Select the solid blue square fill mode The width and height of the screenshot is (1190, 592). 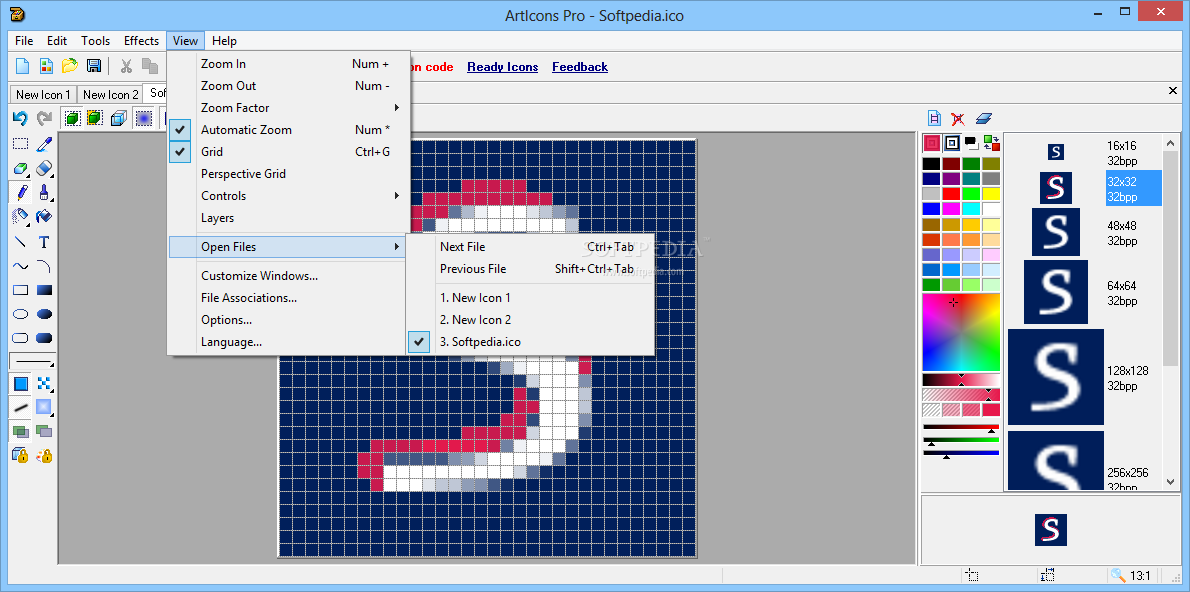point(20,384)
